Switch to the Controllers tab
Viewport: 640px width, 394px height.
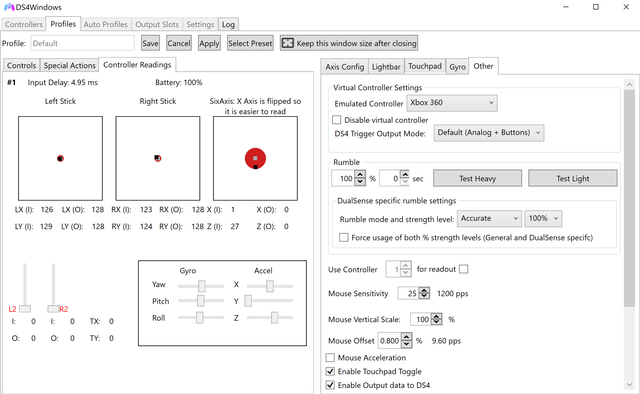pyautogui.click(x=24, y=24)
